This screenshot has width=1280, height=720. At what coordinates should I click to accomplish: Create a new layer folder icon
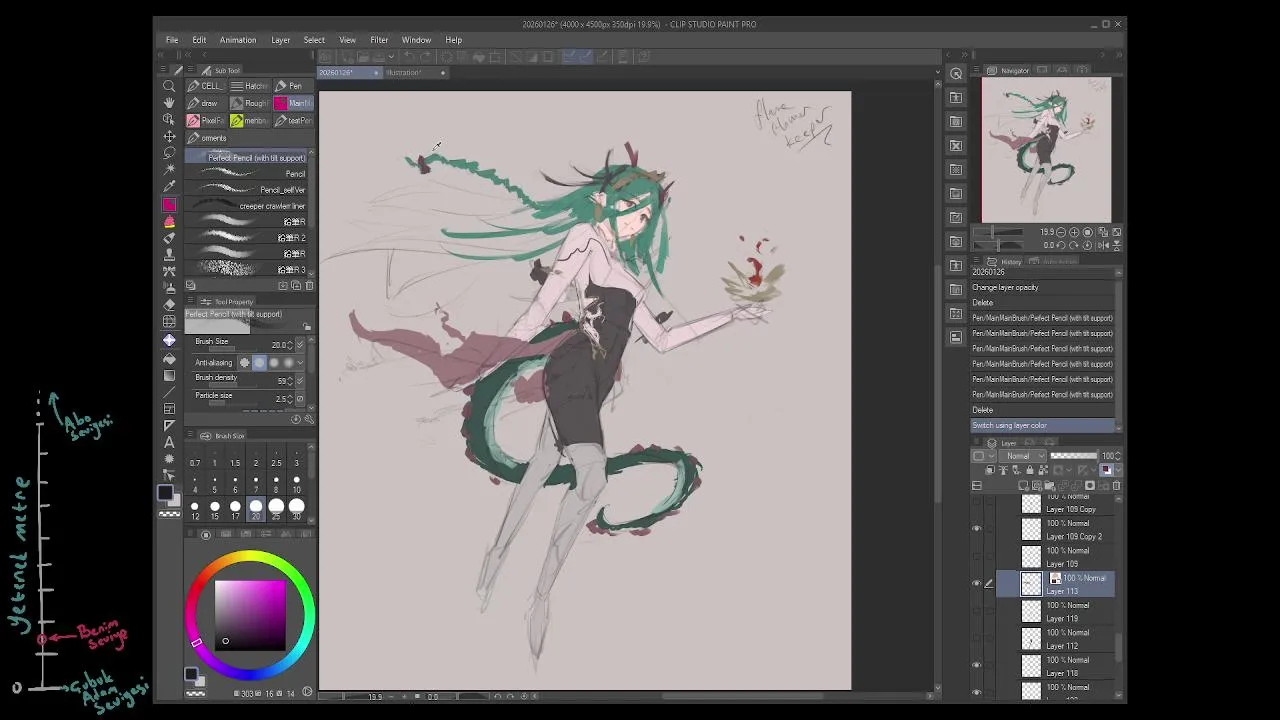(x=1049, y=486)
